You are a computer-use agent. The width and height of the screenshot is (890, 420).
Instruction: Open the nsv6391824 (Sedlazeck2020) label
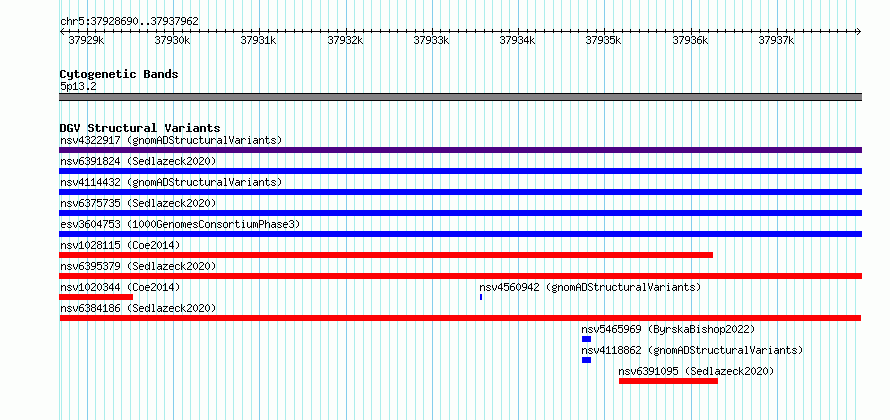coord(138,161)
